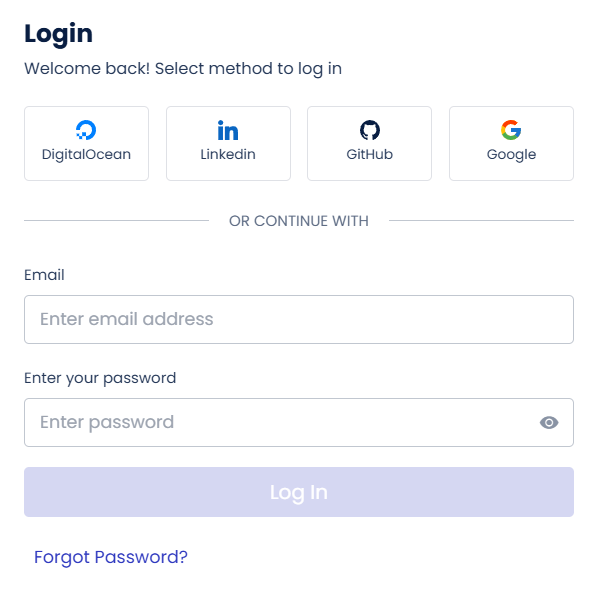Select the Linkedin text label
Image resolution: width=610 pixels, height=593 pixels.
click(x=228, y=155)
